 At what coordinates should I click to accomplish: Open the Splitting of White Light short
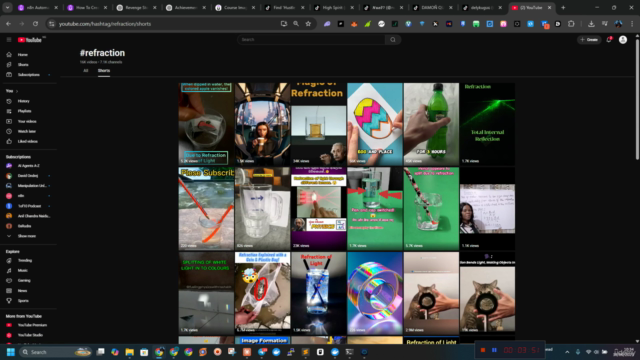[x=206, y=293]
